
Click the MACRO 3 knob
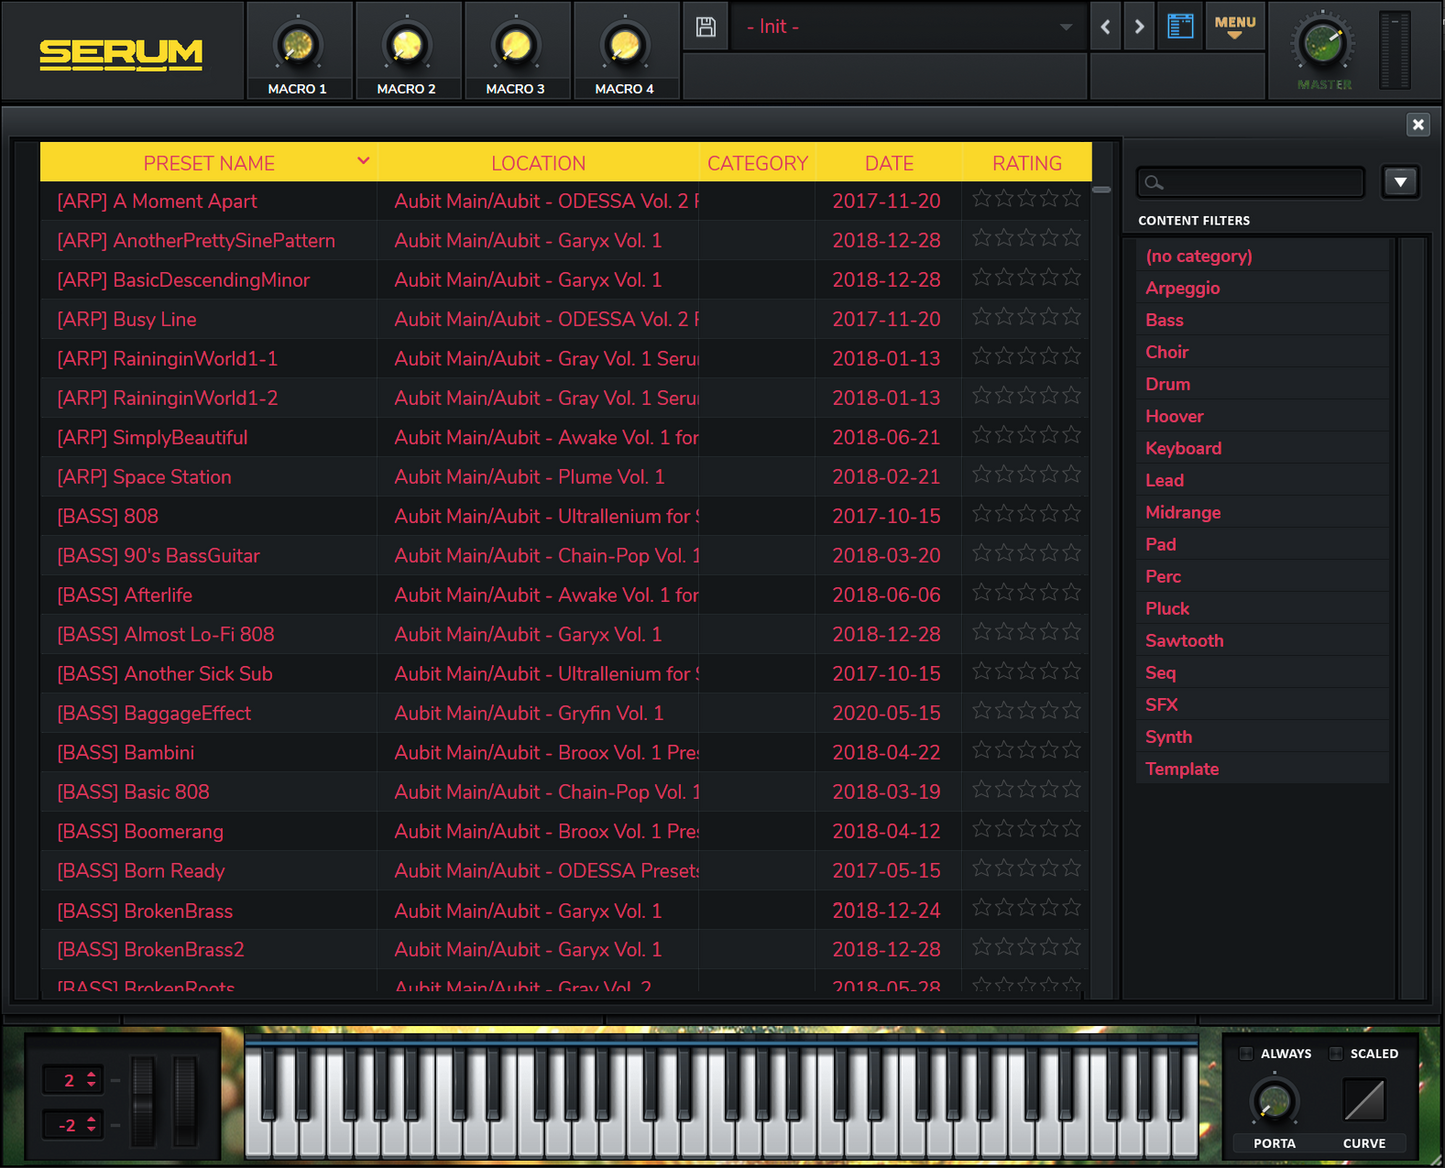click(516, 45)
